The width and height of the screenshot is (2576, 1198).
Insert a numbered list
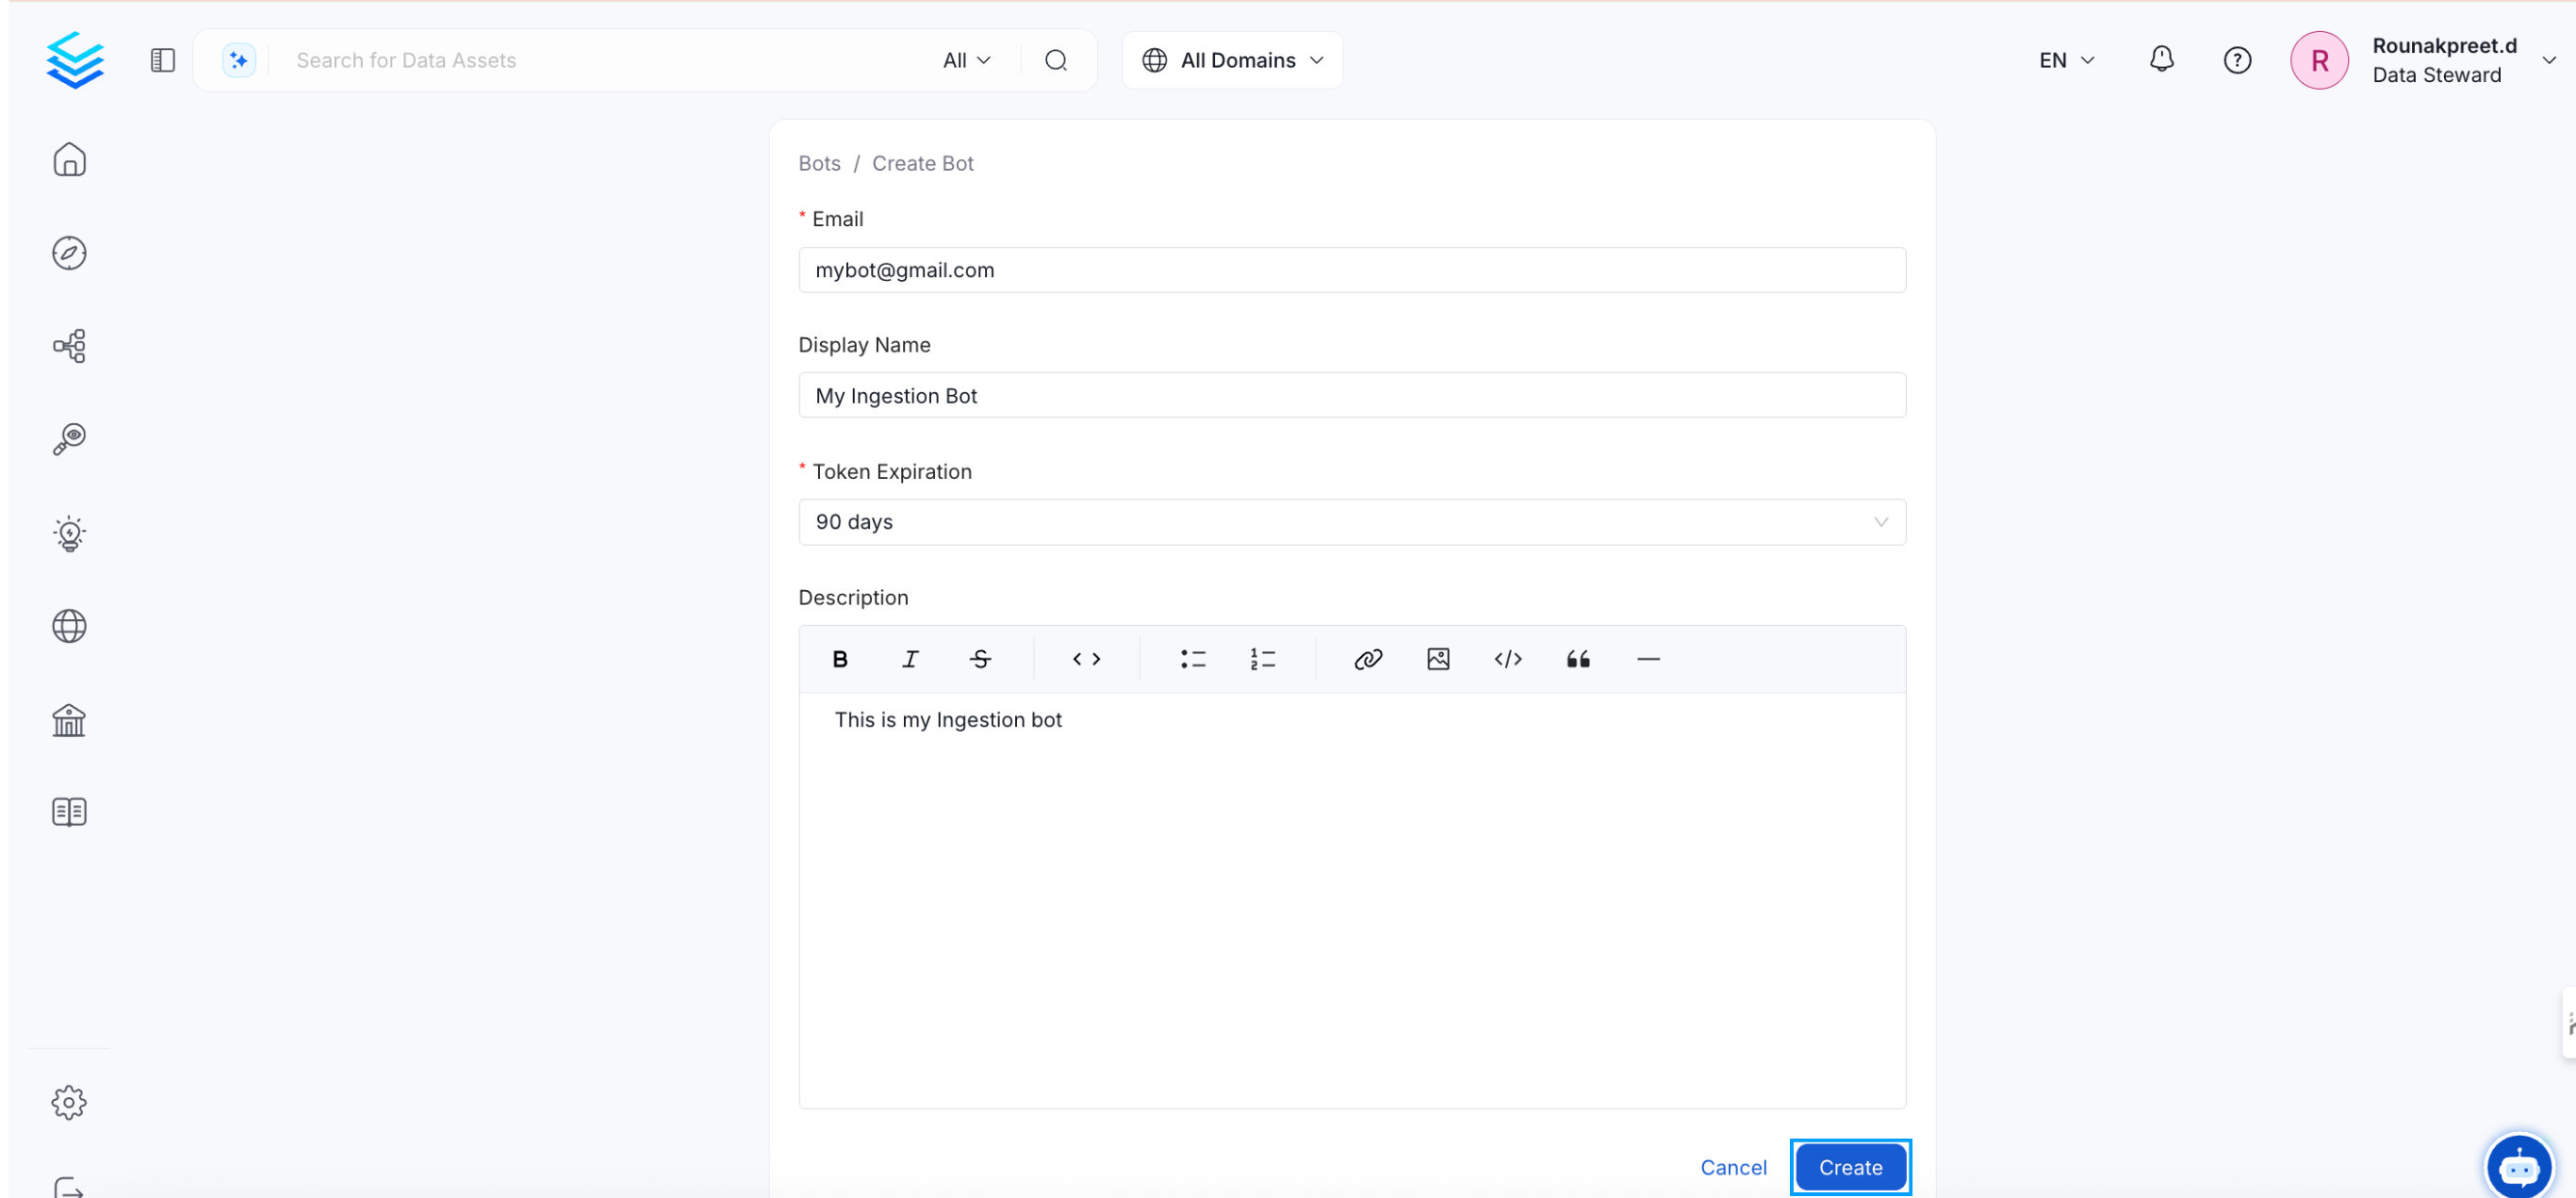(1263, 658)
